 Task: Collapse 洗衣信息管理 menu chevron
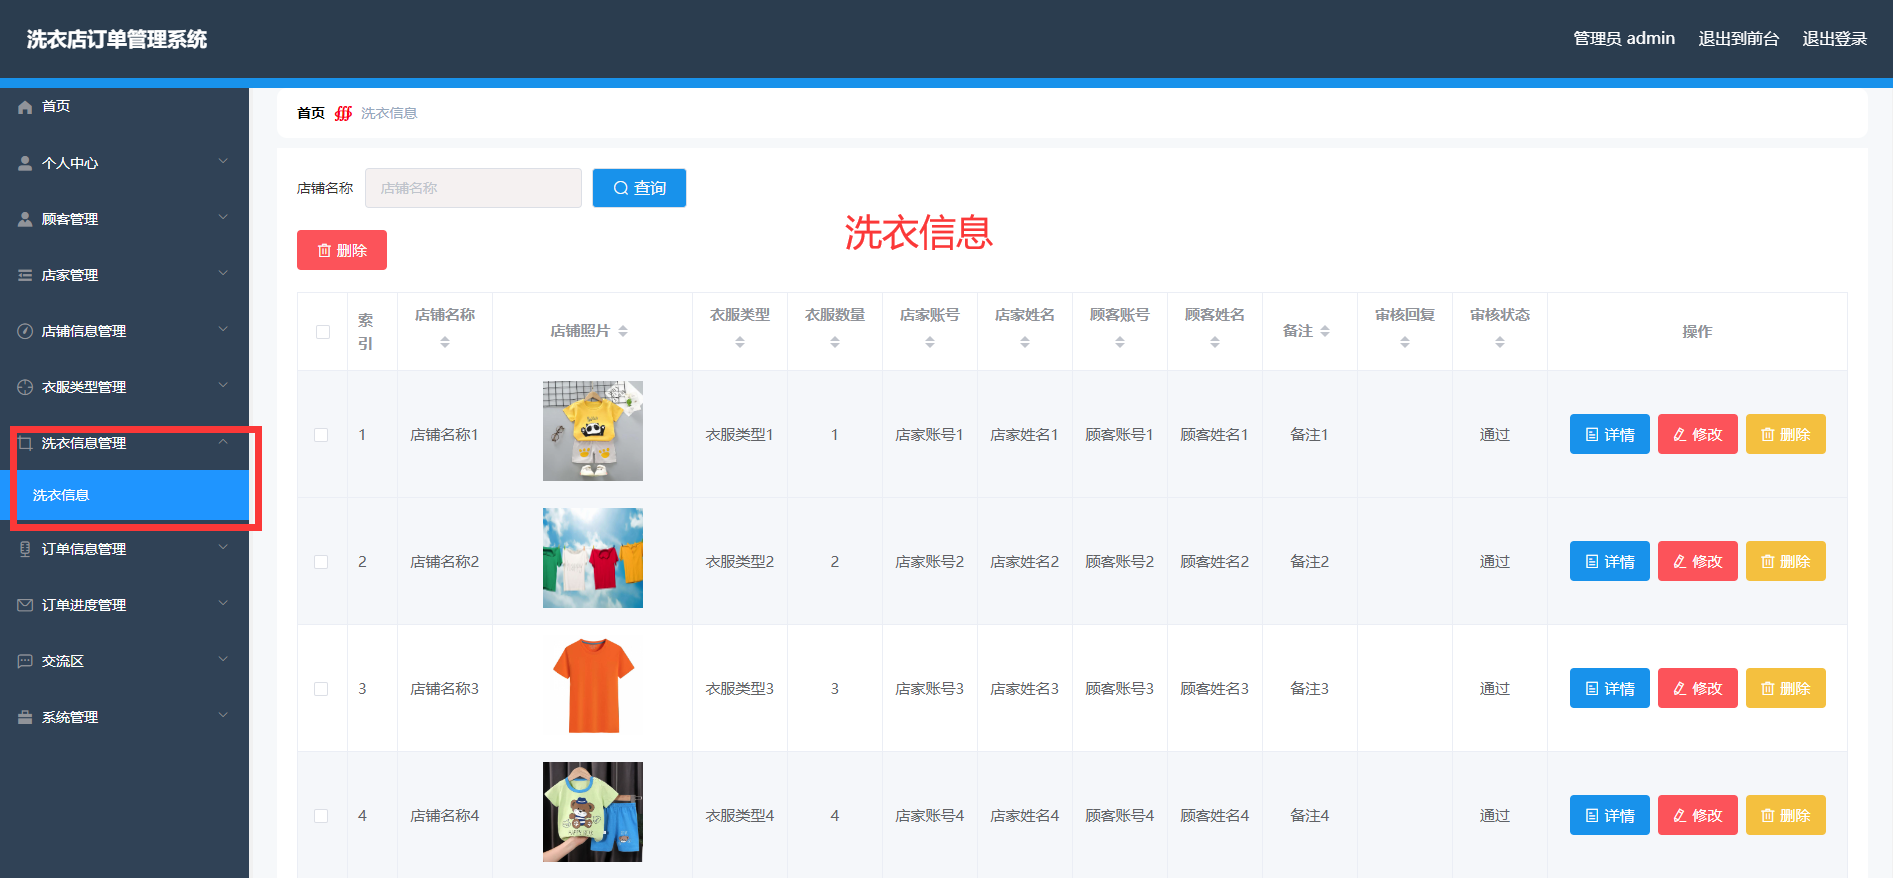[x=223, y=441]
